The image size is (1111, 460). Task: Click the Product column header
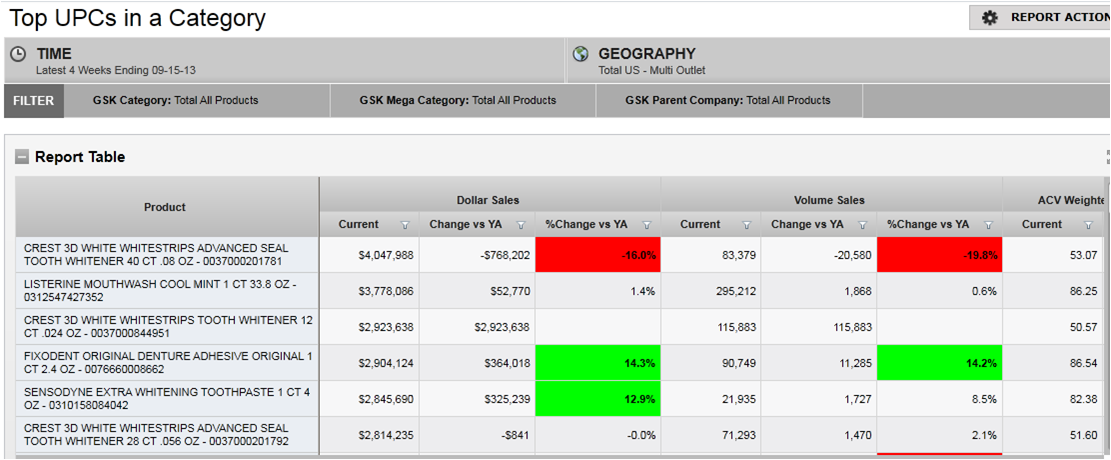click(x=165, y=207)
